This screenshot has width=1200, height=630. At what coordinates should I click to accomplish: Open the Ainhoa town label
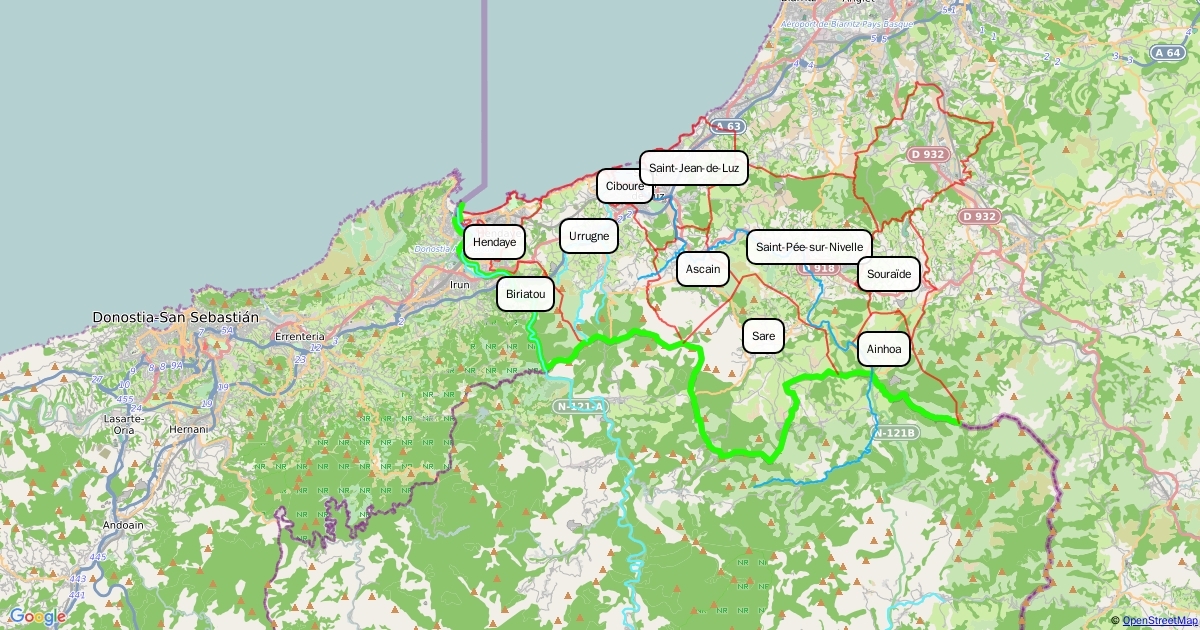click(x=884, y=349)
